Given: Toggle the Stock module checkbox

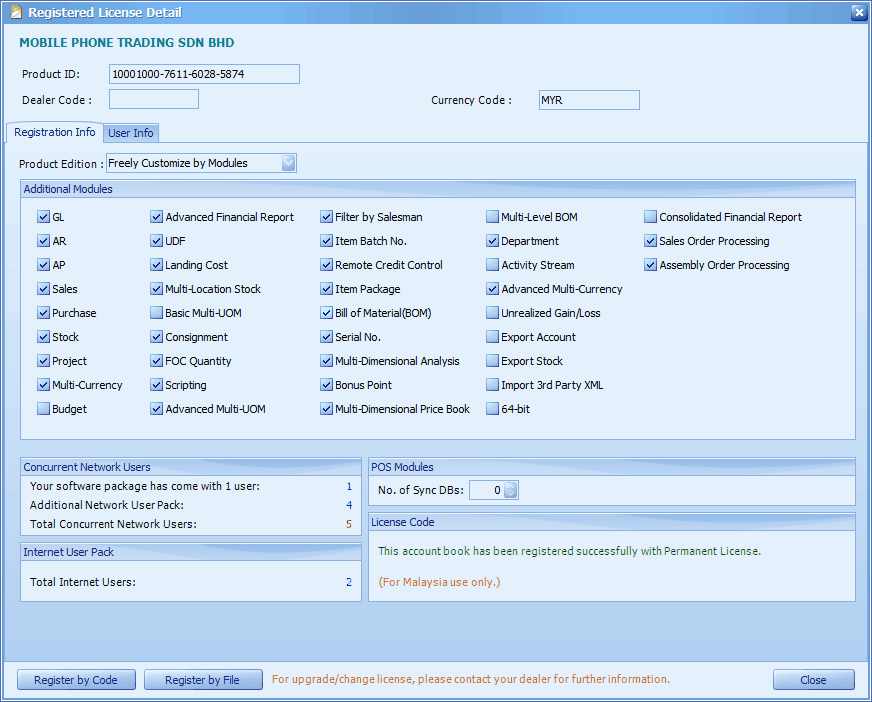Looking at the screenshot, I should (x=43, y=337).
